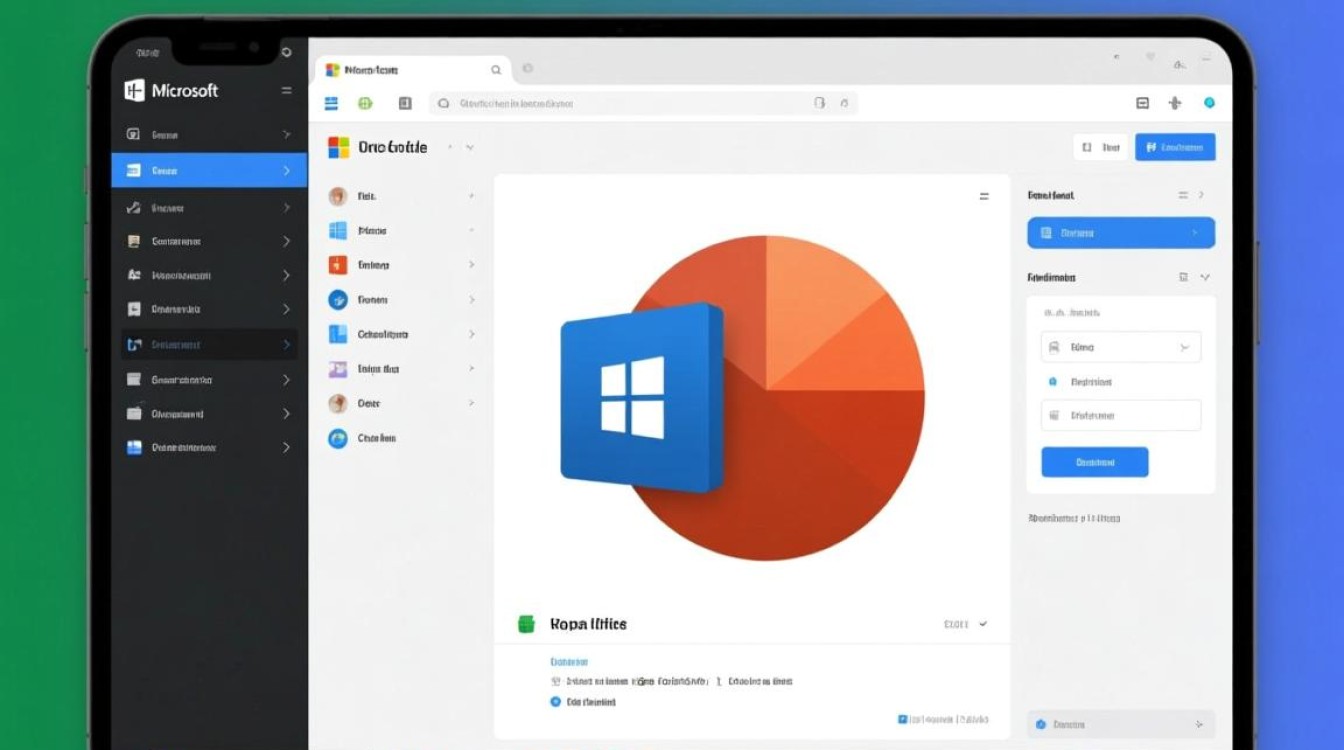Screen dimensions: 1344x750
Task: Focus the search field in the top toolbar
Action: (x=643, y=103)
